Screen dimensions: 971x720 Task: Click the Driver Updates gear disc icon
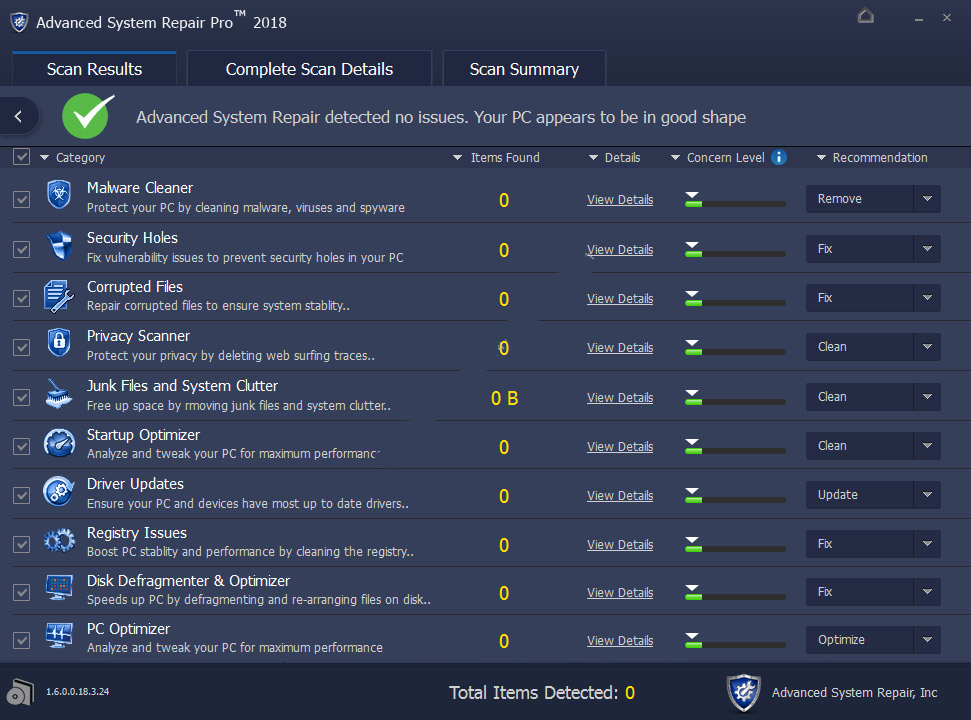(59, 492)
